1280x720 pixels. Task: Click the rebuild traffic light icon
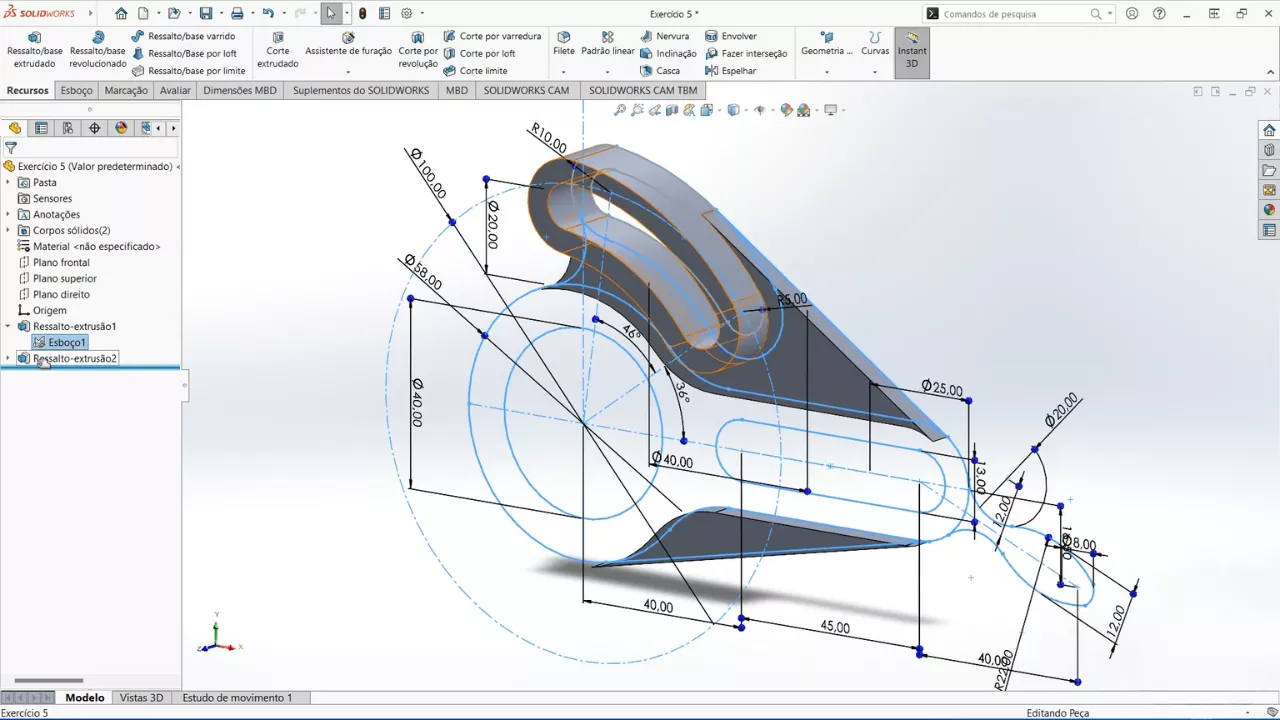tap(363, 14)
